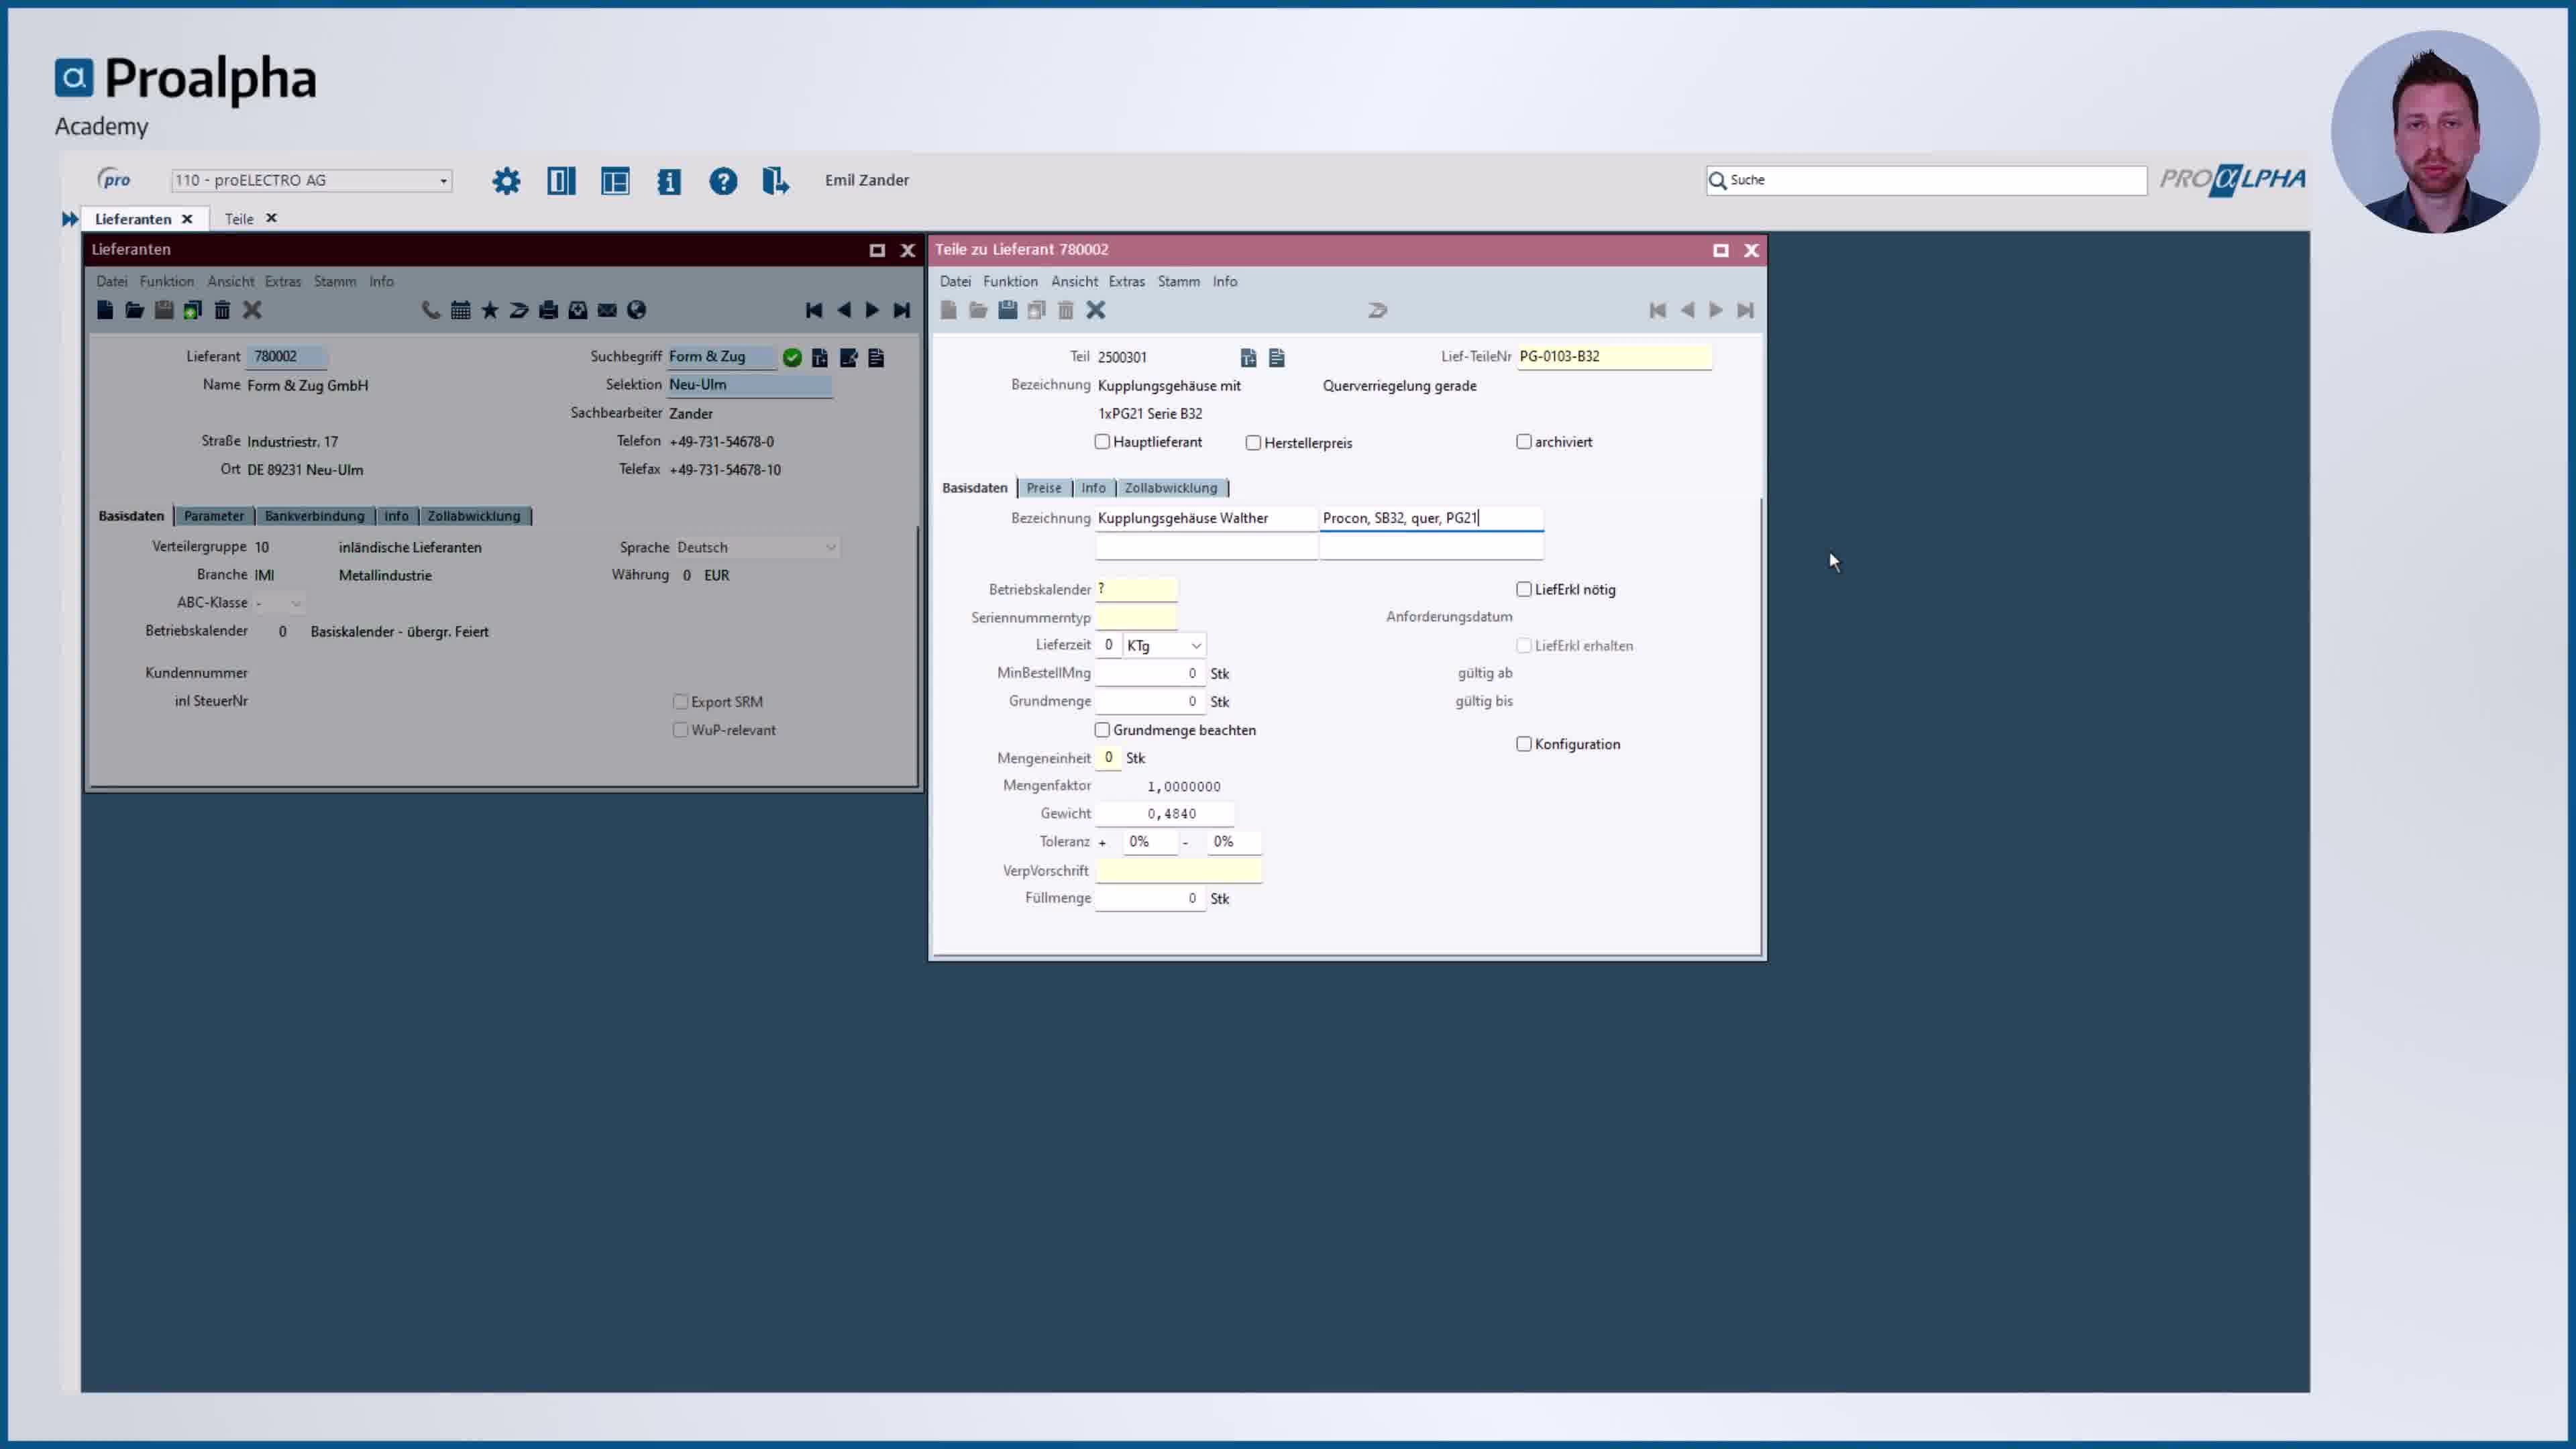Click the globe web icon in Lieferanten
The image size is (2576, 1449).
point(636,310)
